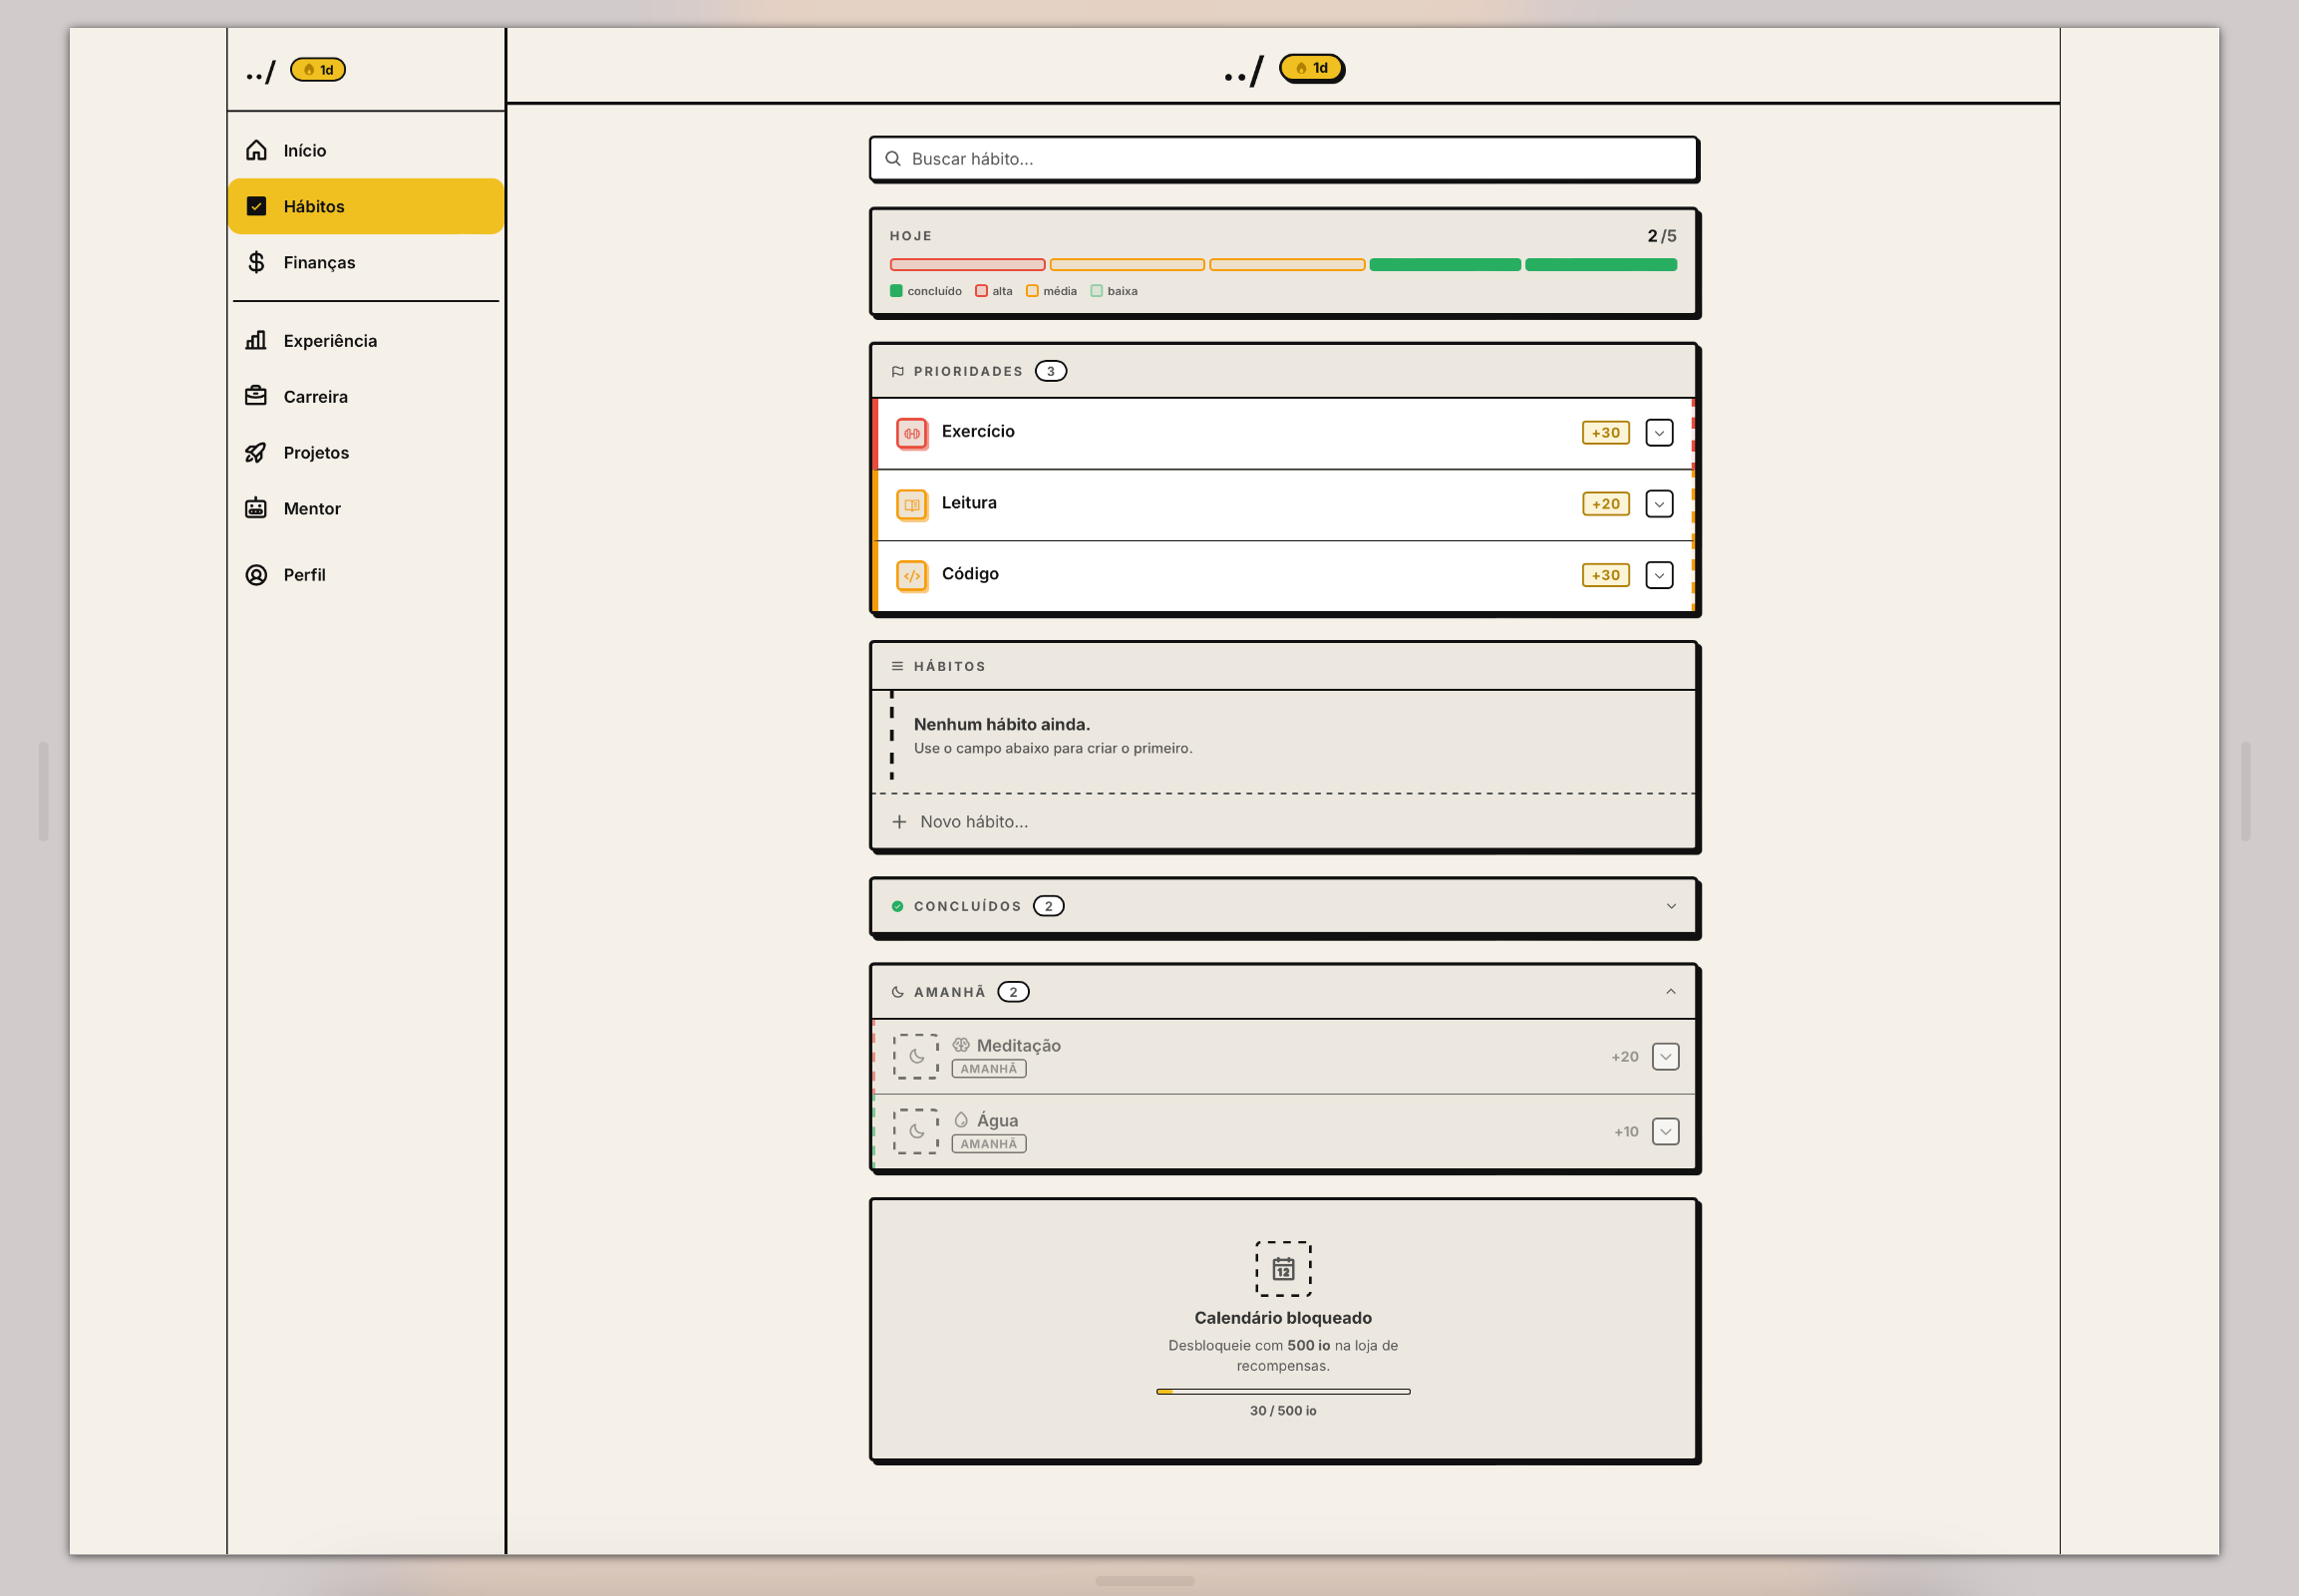Click the locked calendar icon
The image size is (2299, 1596).
pyautogui.click(x=1283, y=1268)
